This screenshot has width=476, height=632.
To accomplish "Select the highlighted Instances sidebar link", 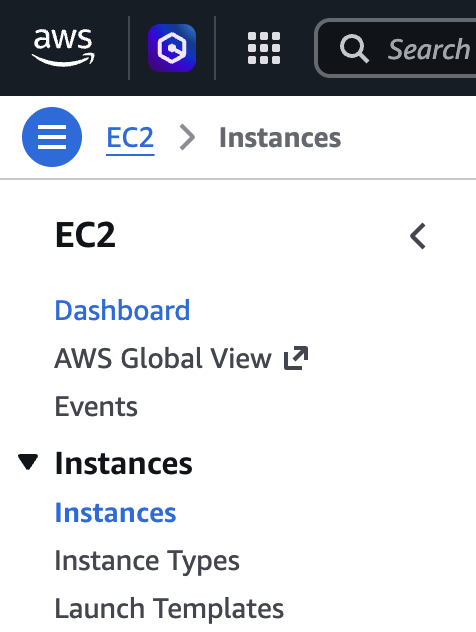I will [x=116, y=513].
